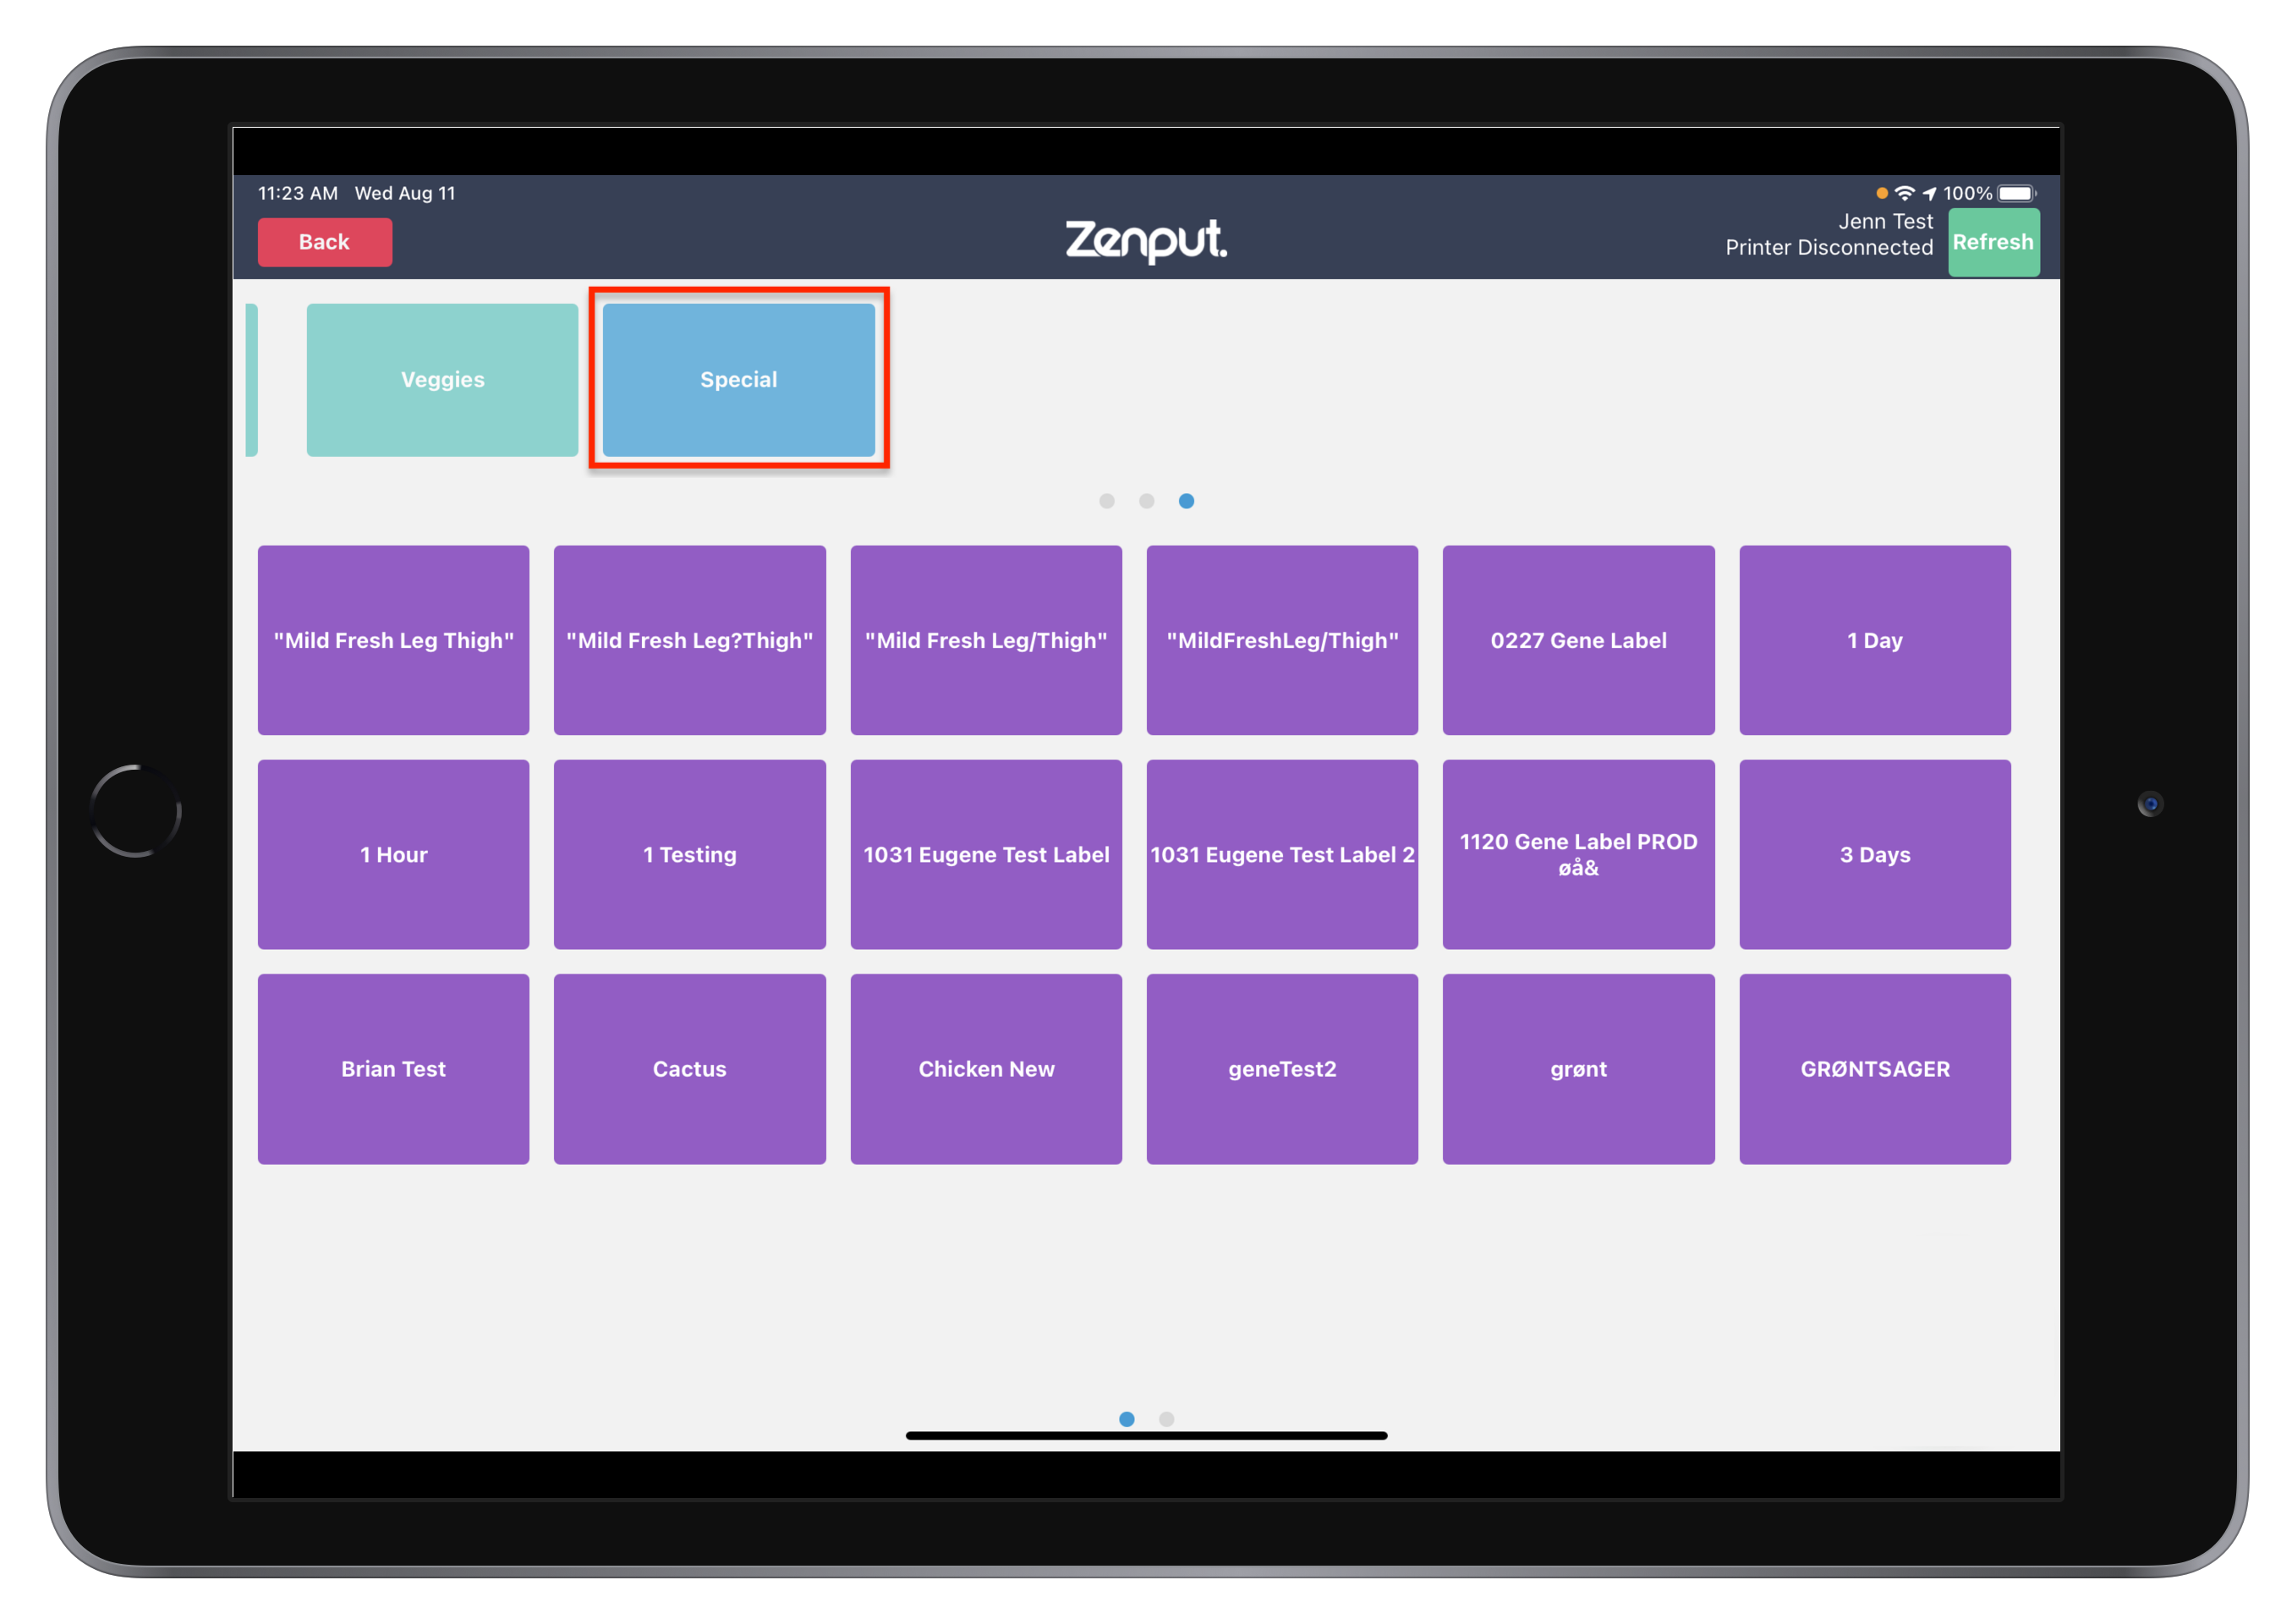Select the Cactus label
The height and width of the screenshot is (1624, 2292).
(690, 1069)
